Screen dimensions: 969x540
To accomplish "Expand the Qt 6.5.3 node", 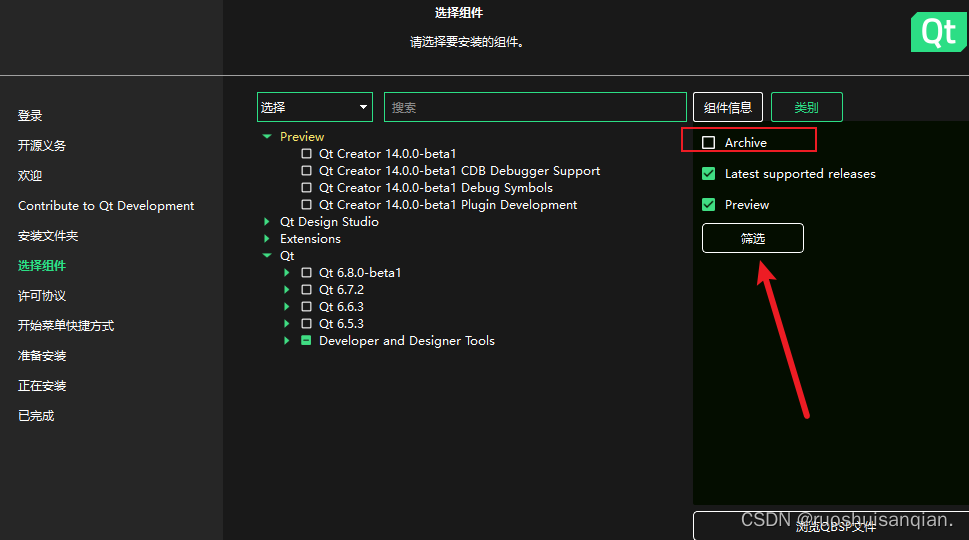I will click(287, 323).
